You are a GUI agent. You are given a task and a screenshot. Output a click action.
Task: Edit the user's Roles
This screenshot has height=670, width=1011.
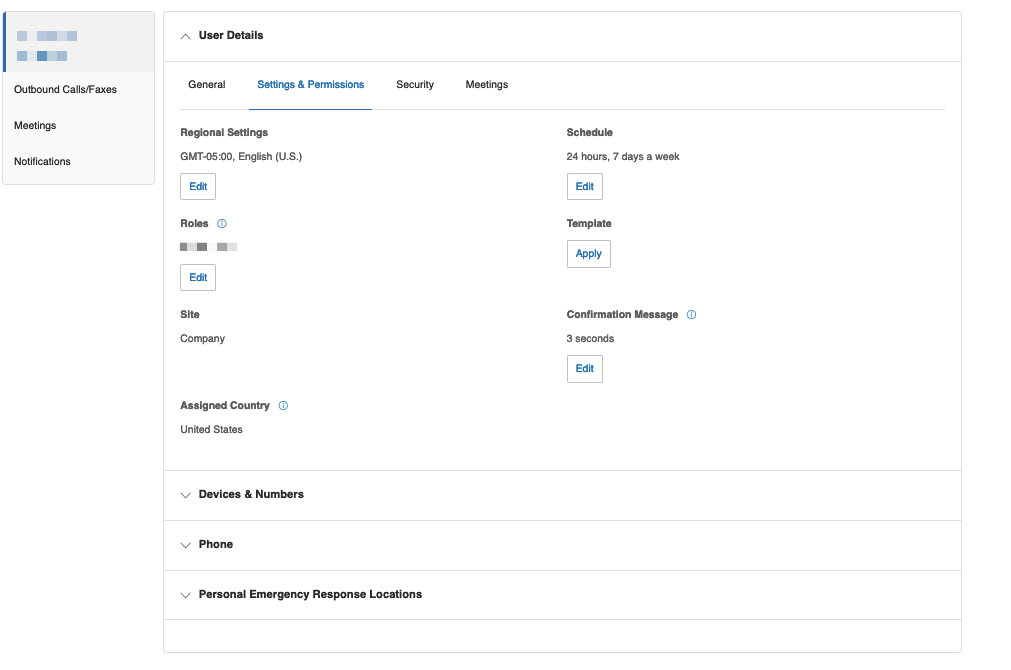(198, 277)
